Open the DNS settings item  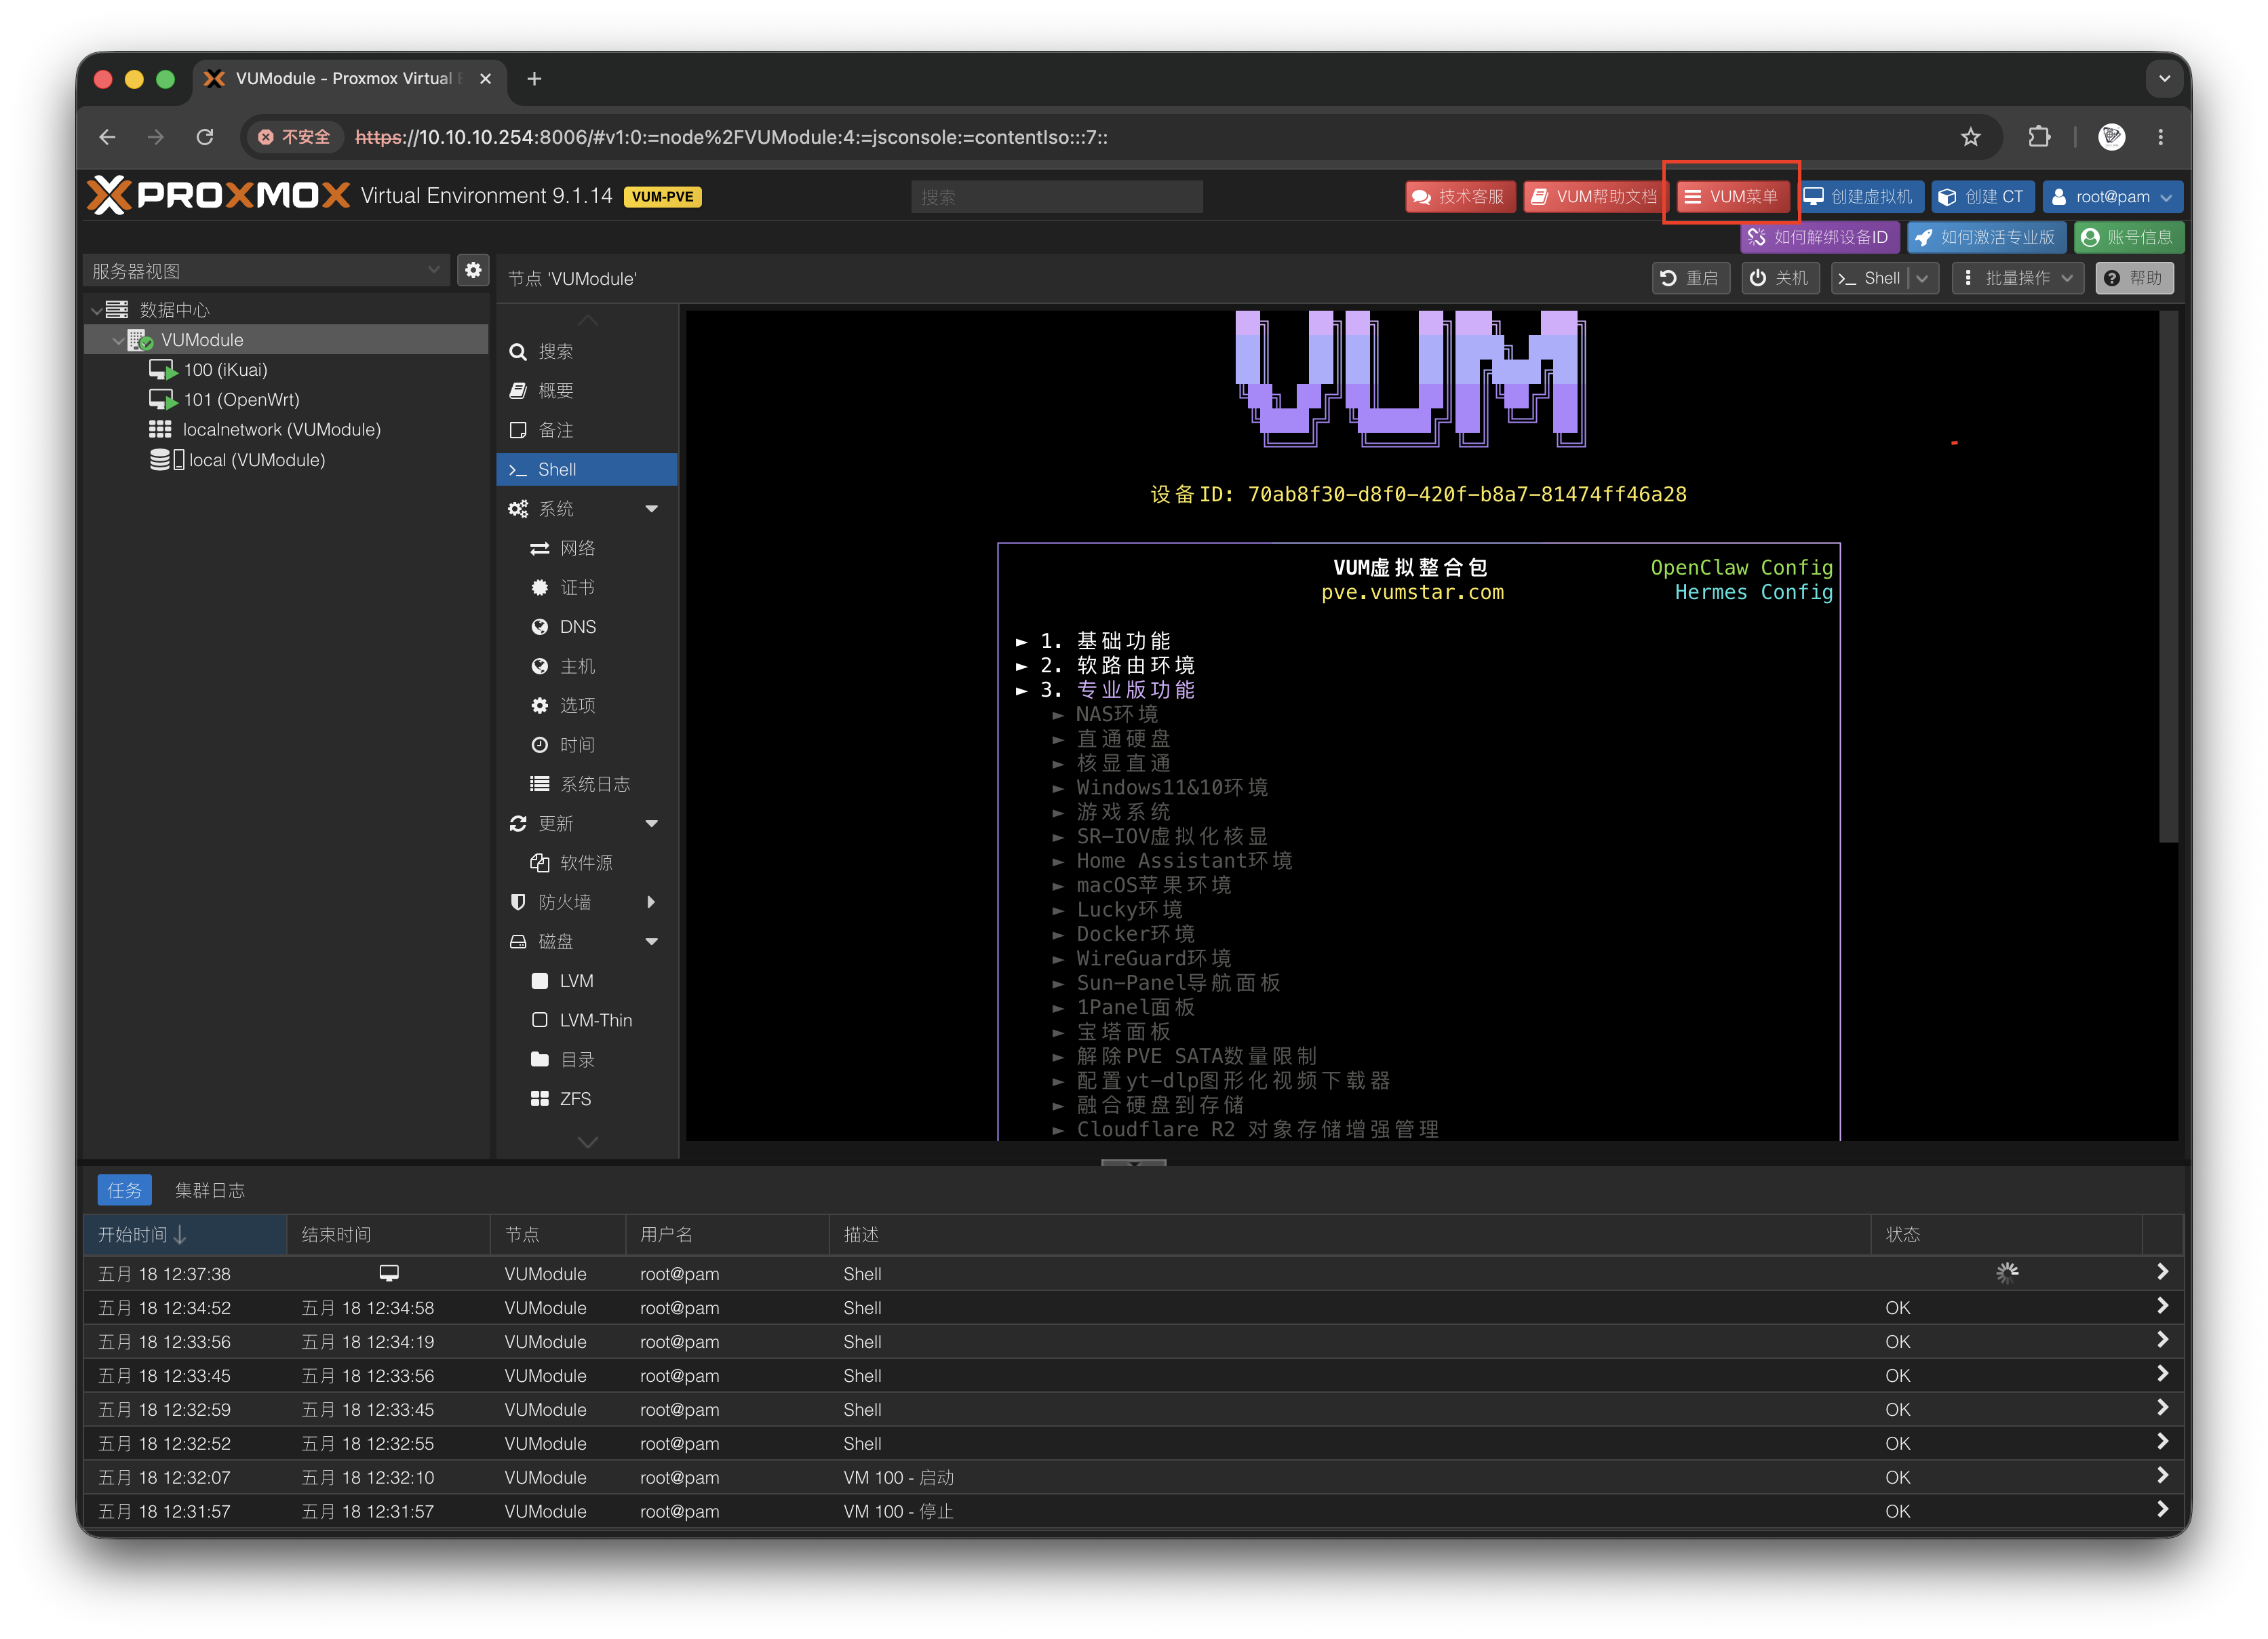[x=586, y=627]
